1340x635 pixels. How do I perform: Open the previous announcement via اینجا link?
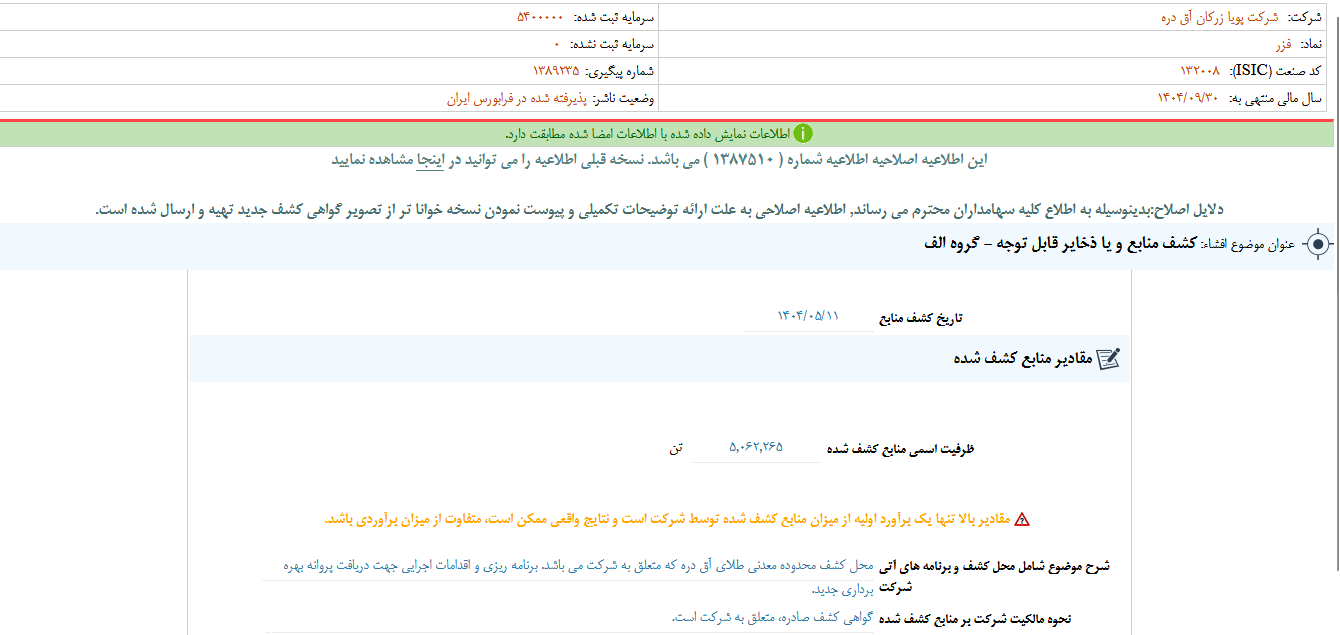(431, 160)
